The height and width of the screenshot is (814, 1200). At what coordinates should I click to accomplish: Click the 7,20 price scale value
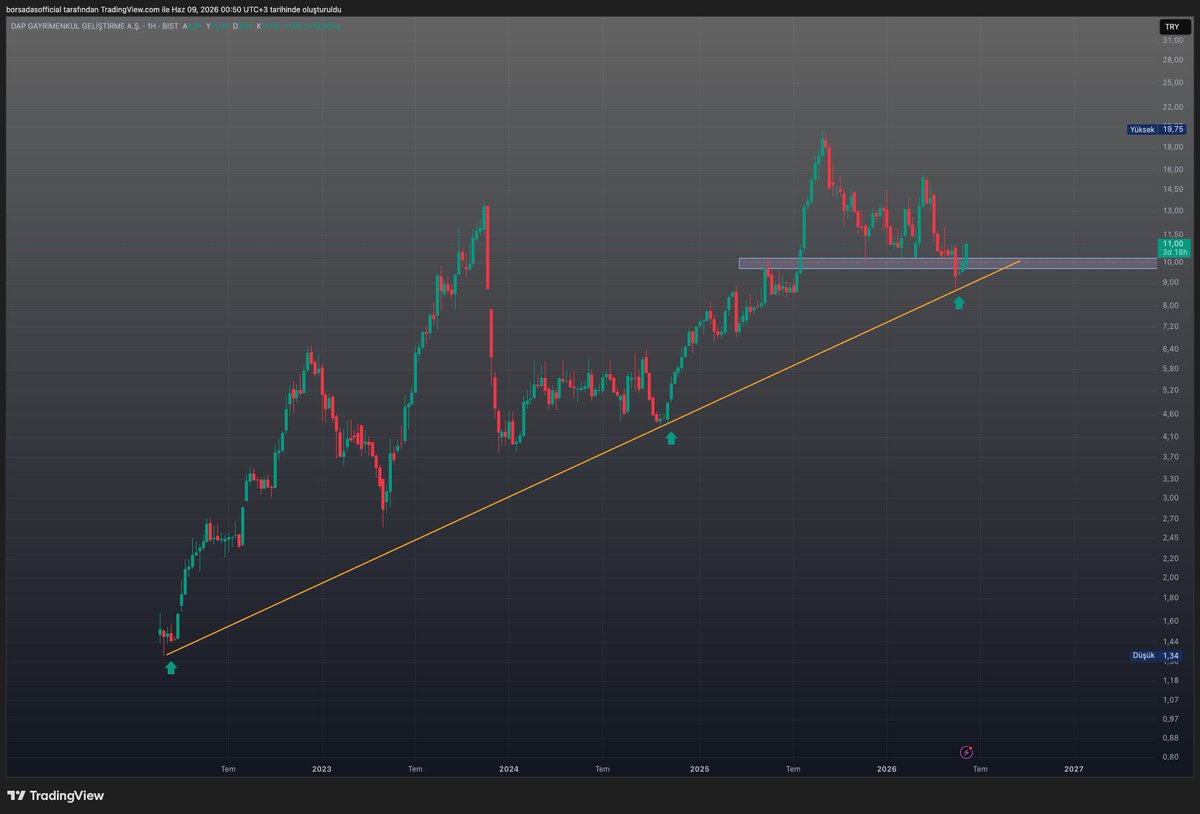tap(1173, 326)
